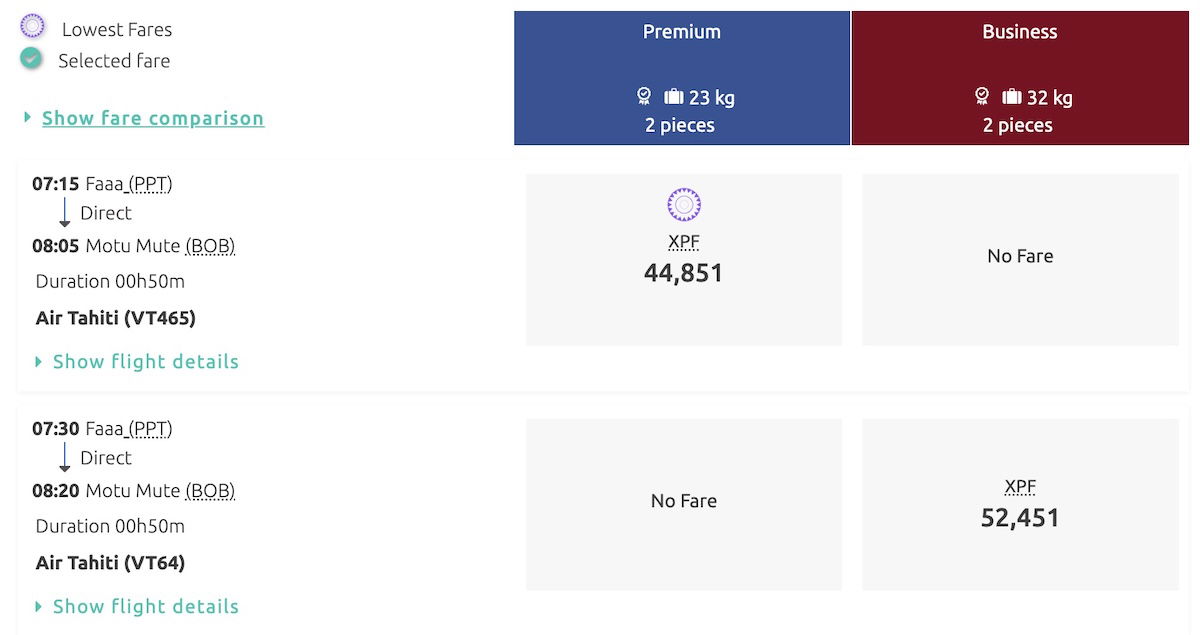The height and width of the screenshot is (635, 1200).
Task: Click the Business baggage suitcase icon
Action: tap(1012, 97)
